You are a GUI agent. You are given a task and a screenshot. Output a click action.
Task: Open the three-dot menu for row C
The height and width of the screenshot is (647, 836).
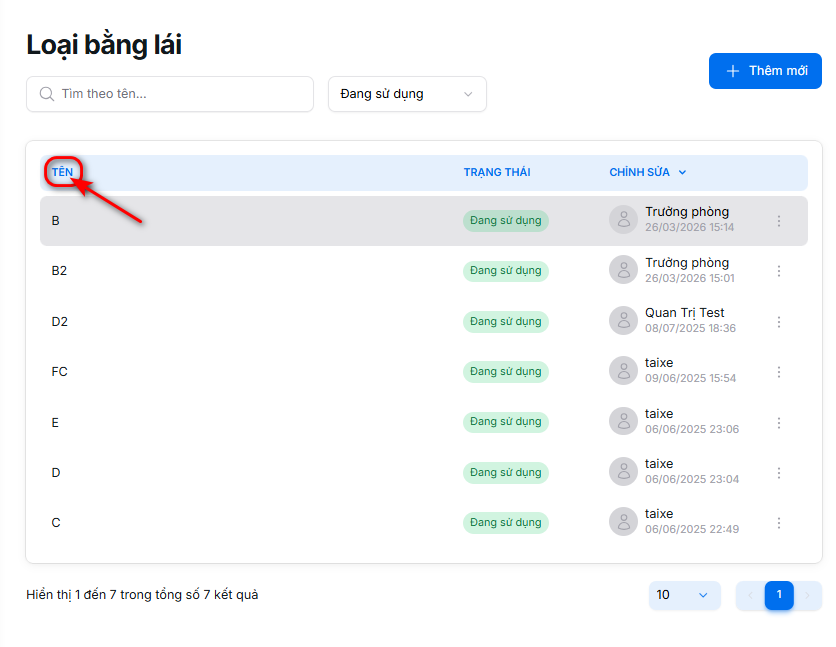point(779,523)
